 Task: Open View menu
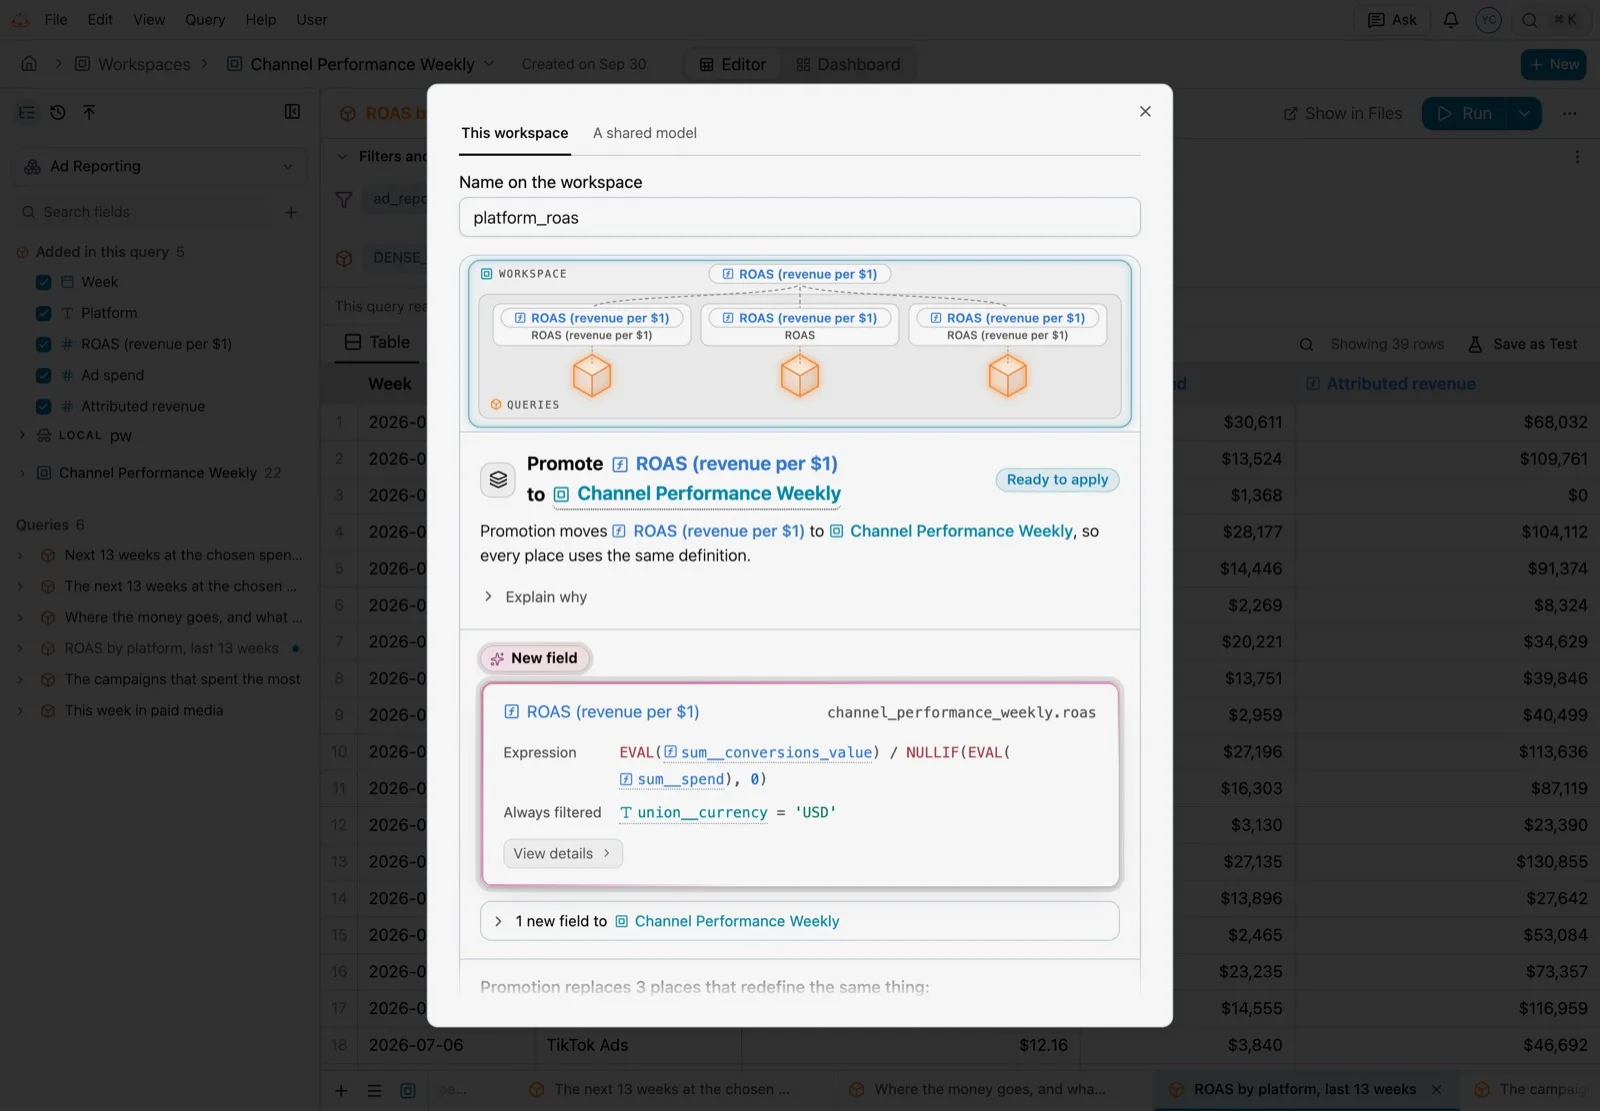coord(149,19)
